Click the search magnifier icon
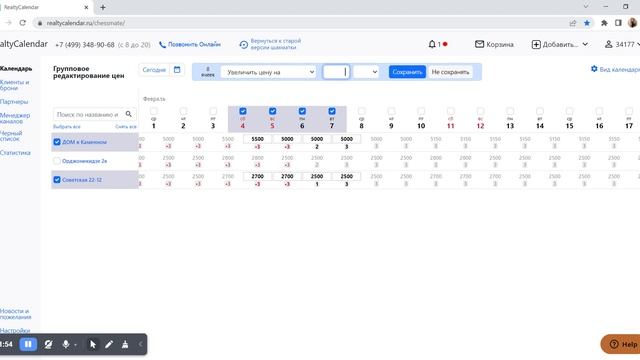 (x=129, y=114)
